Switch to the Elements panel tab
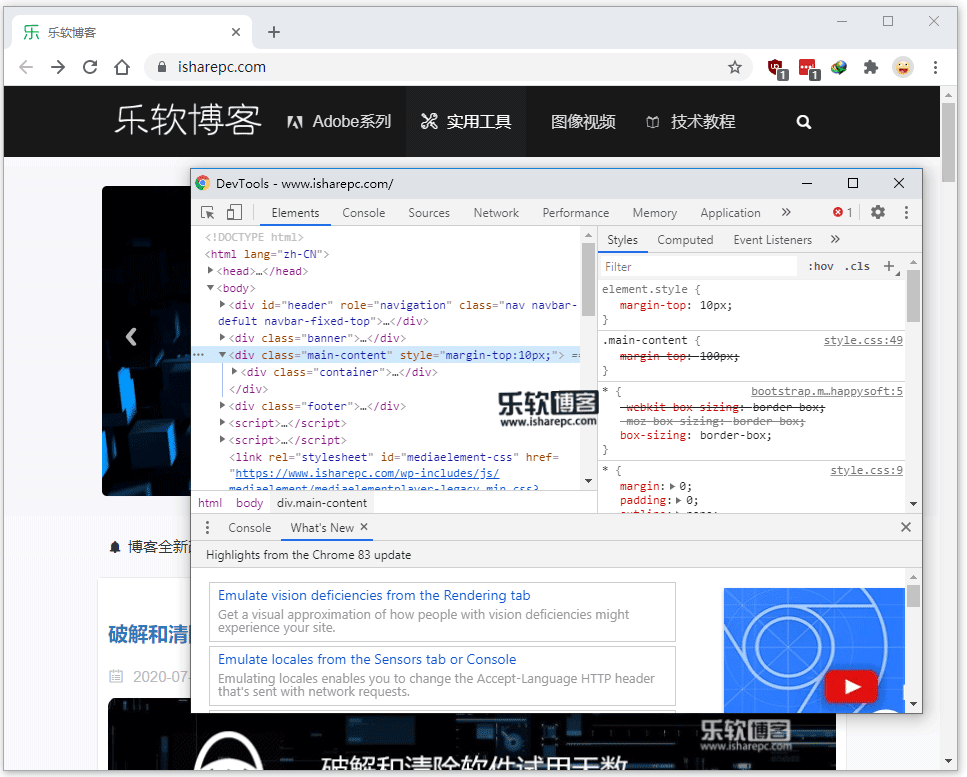The width and height of the screenshot is (967, 777). [x=295, y=213]
